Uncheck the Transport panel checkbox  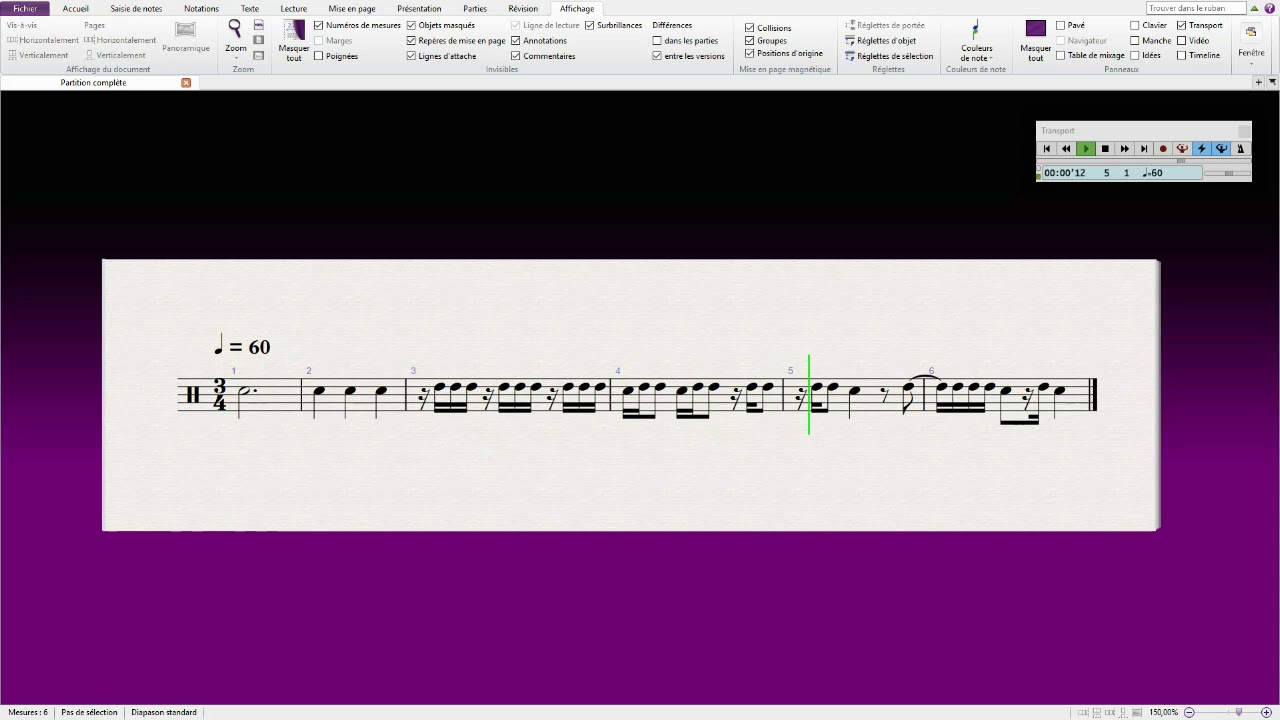[x=1182, y=25]
